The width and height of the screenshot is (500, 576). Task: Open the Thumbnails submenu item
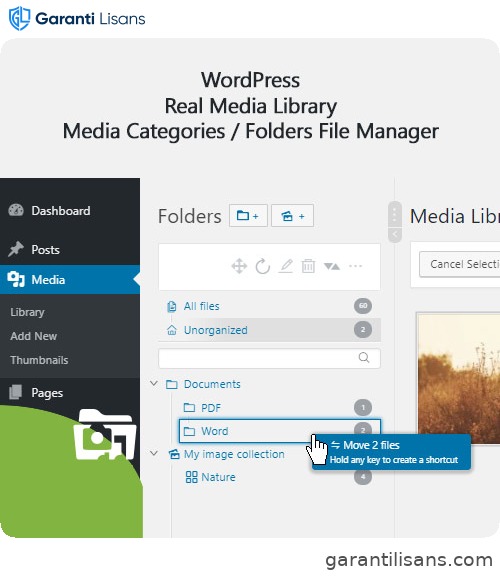[39, 360]
